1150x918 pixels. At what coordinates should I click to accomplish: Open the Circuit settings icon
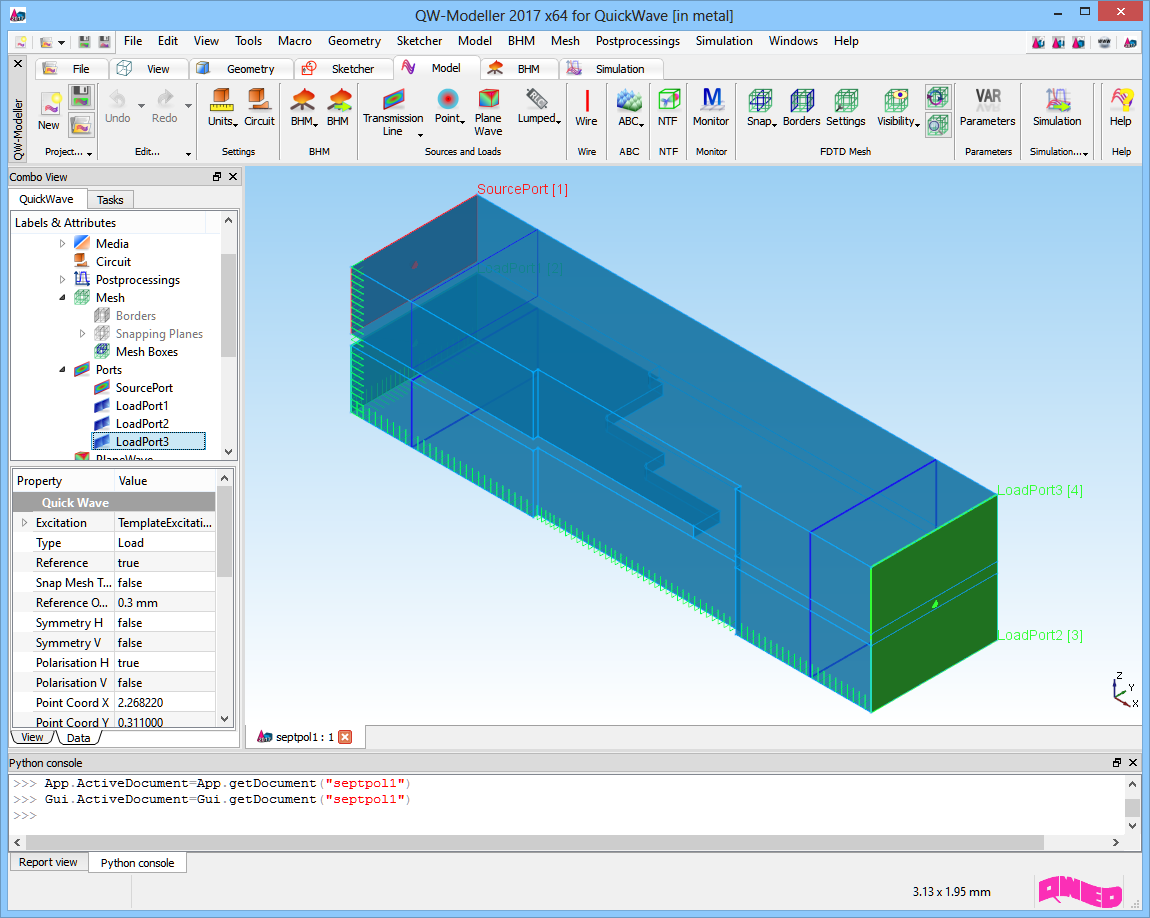click(258, 99)
